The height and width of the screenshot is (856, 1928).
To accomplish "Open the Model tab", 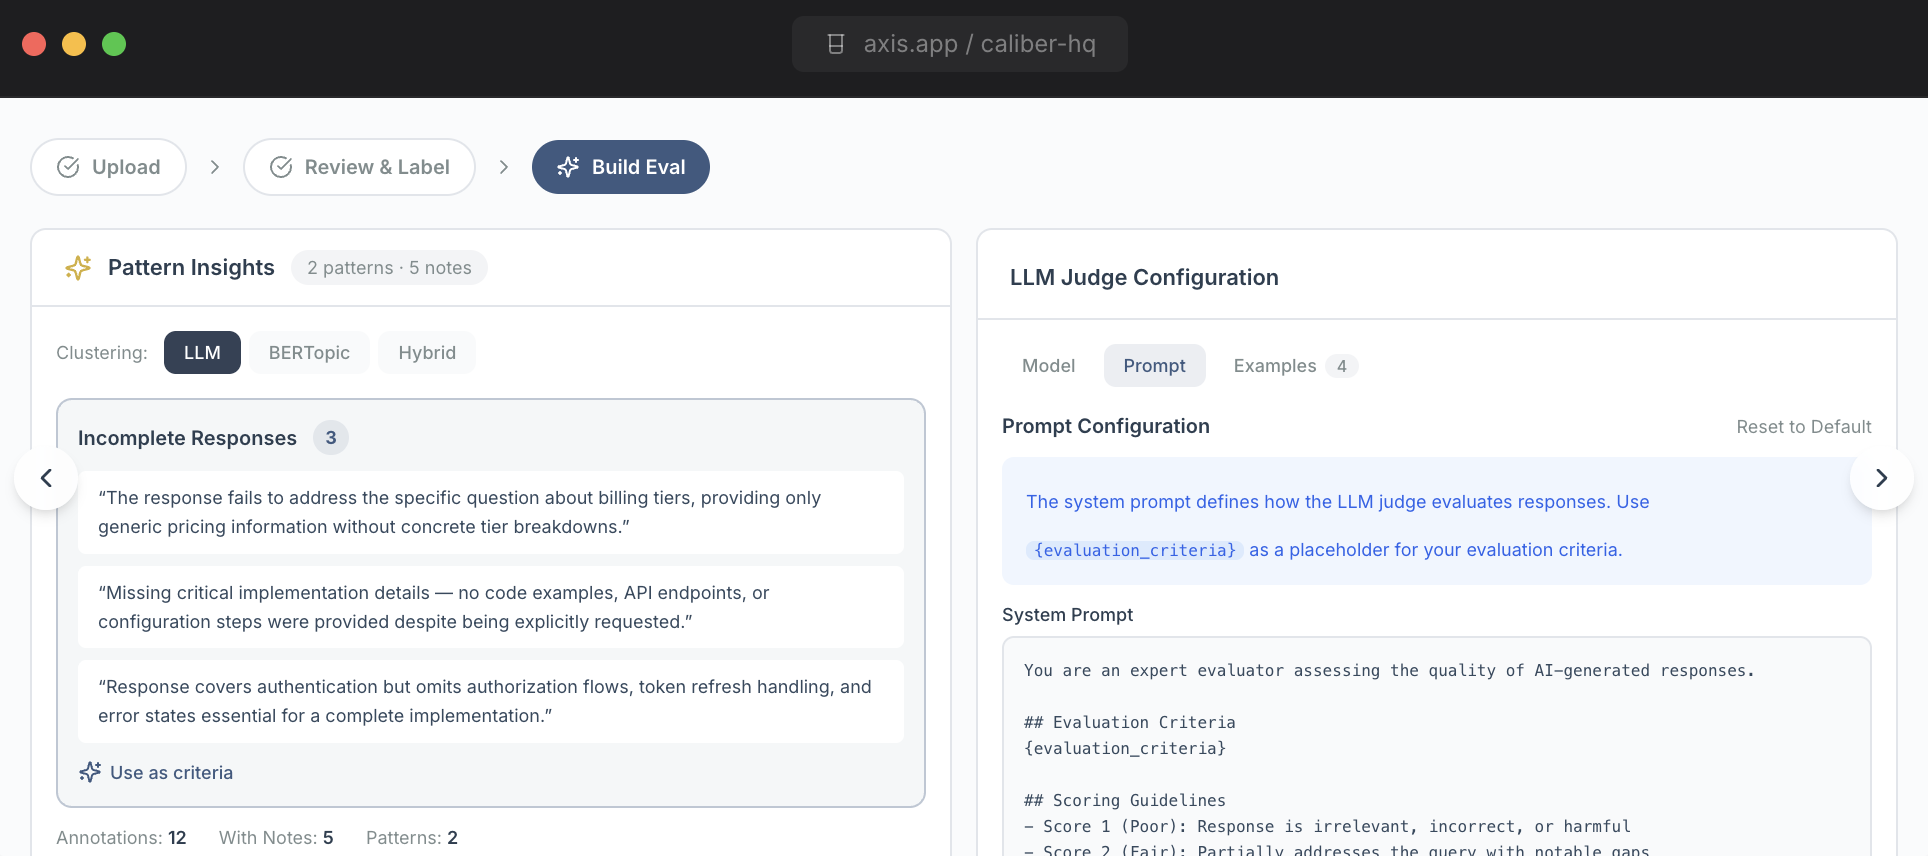I will pyautogui.click(x=1048, y=366).
